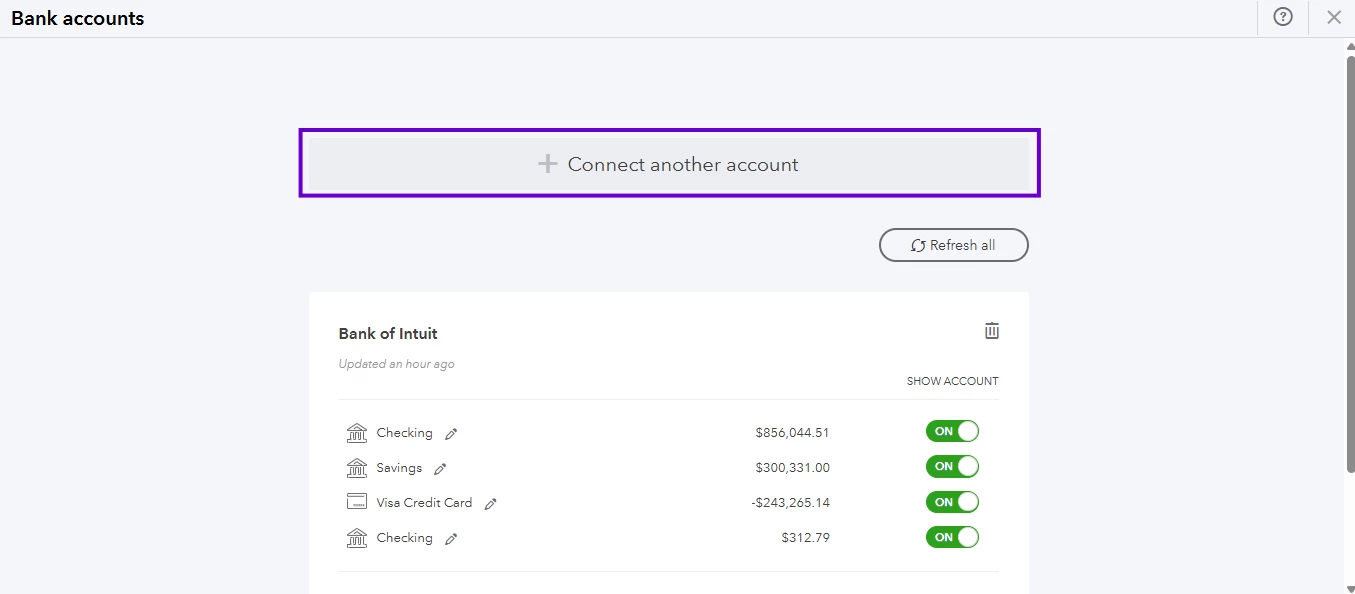Turn off the Savings account toggle

click(x=952, y=466)
